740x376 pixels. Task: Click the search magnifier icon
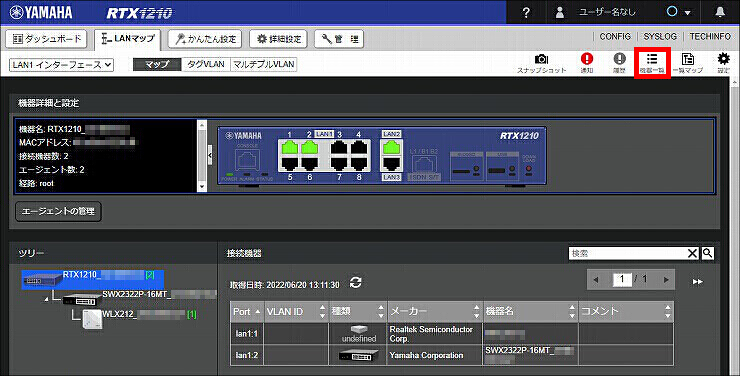[707, 253]
